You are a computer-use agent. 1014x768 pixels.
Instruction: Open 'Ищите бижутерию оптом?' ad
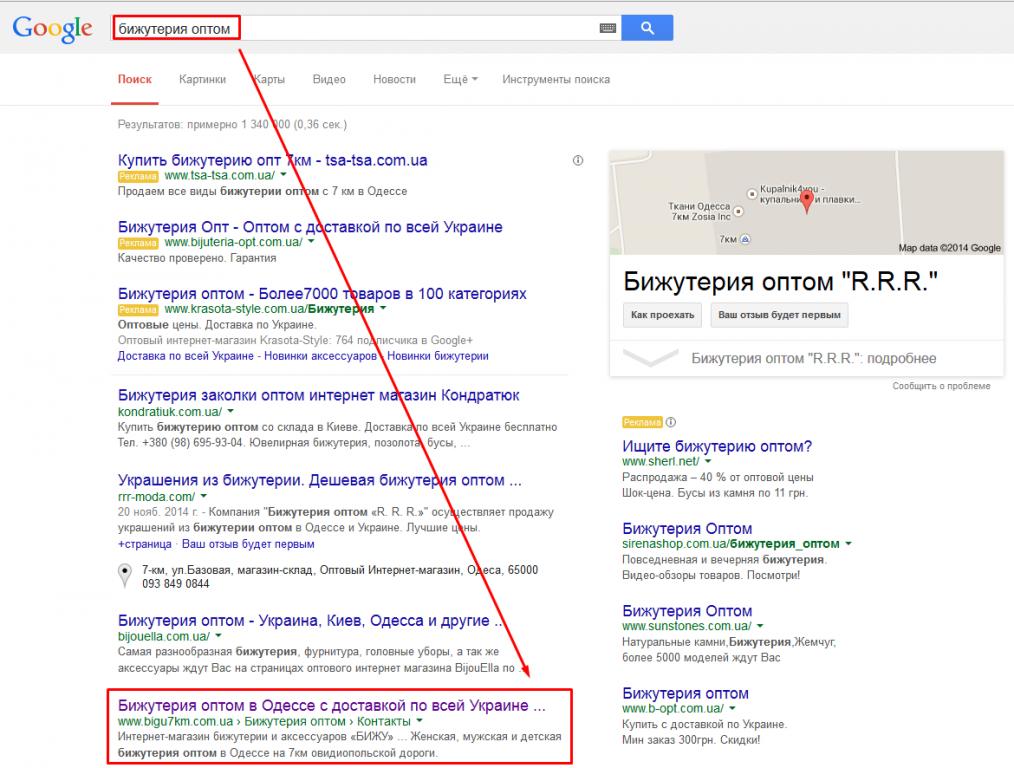coord(717,446)
